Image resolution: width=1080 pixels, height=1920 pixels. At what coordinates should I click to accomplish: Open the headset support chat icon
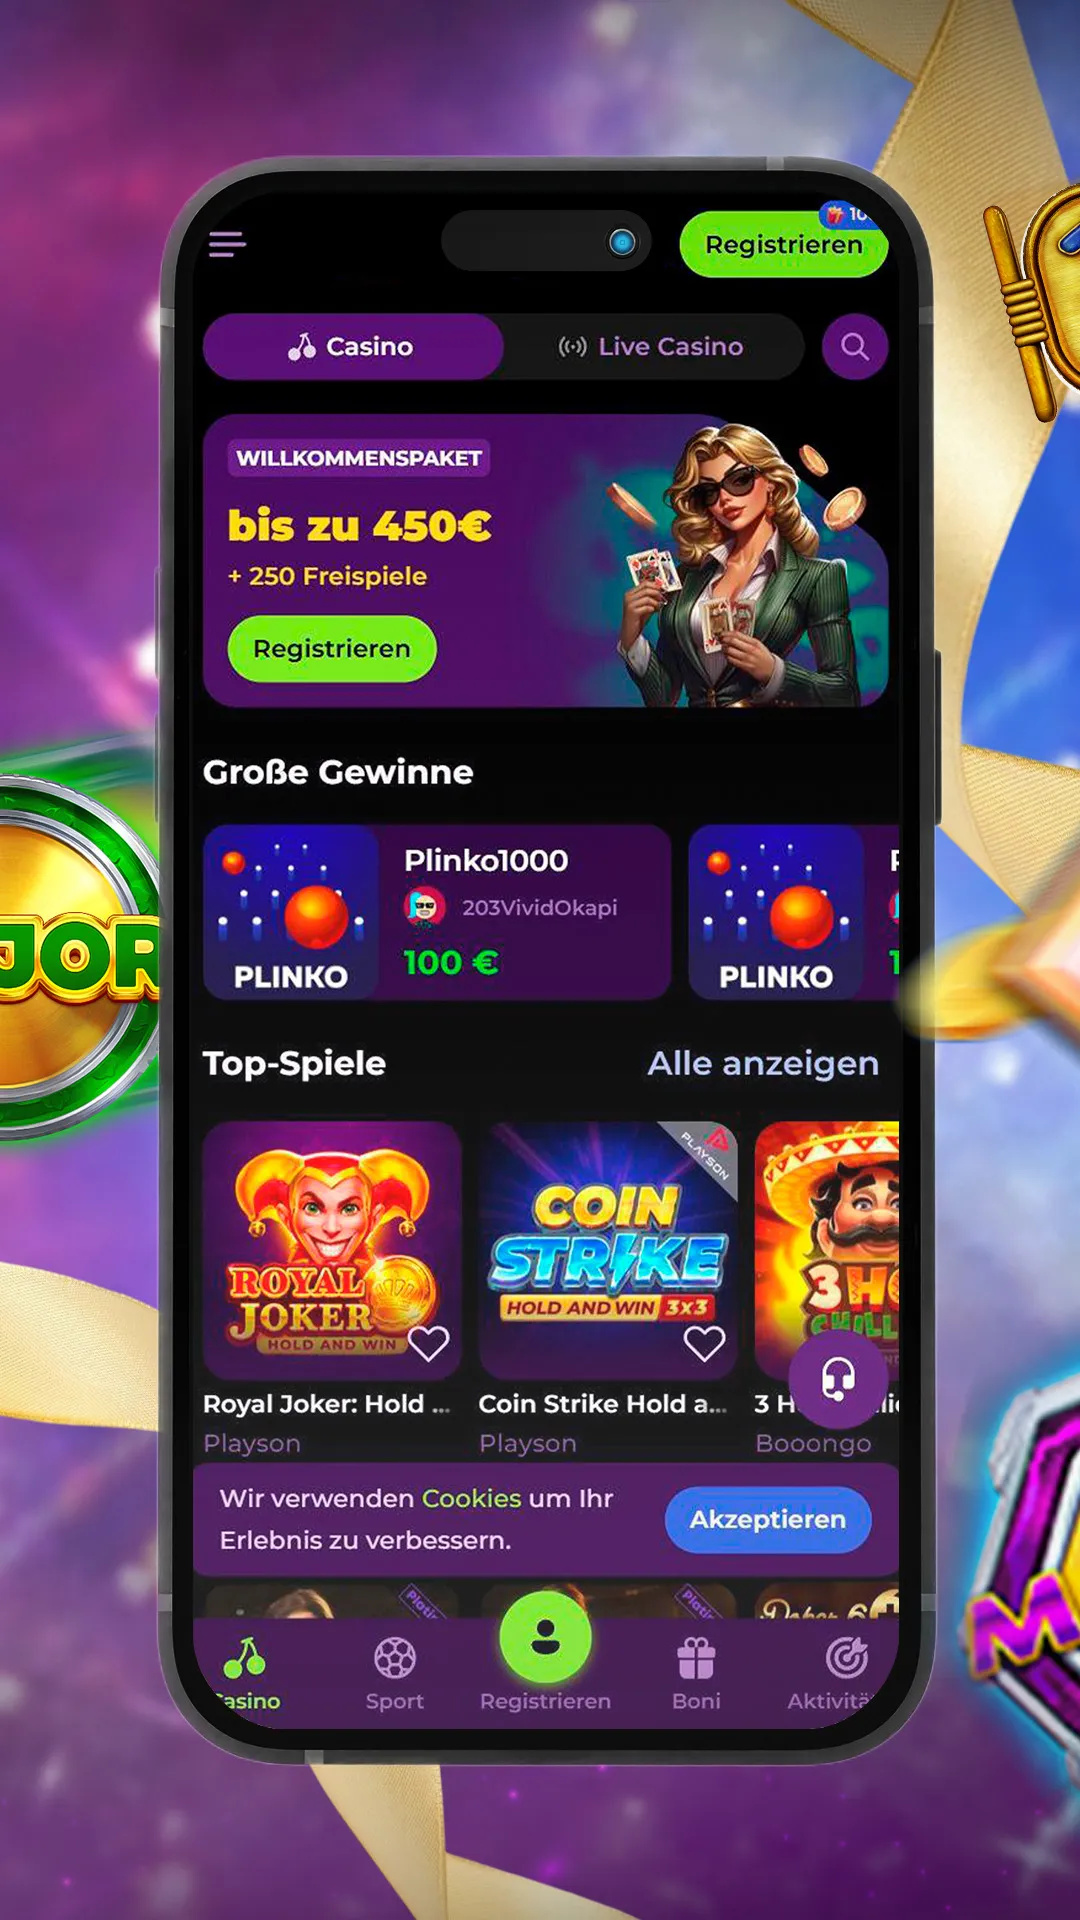click(x=838, y=1379)
